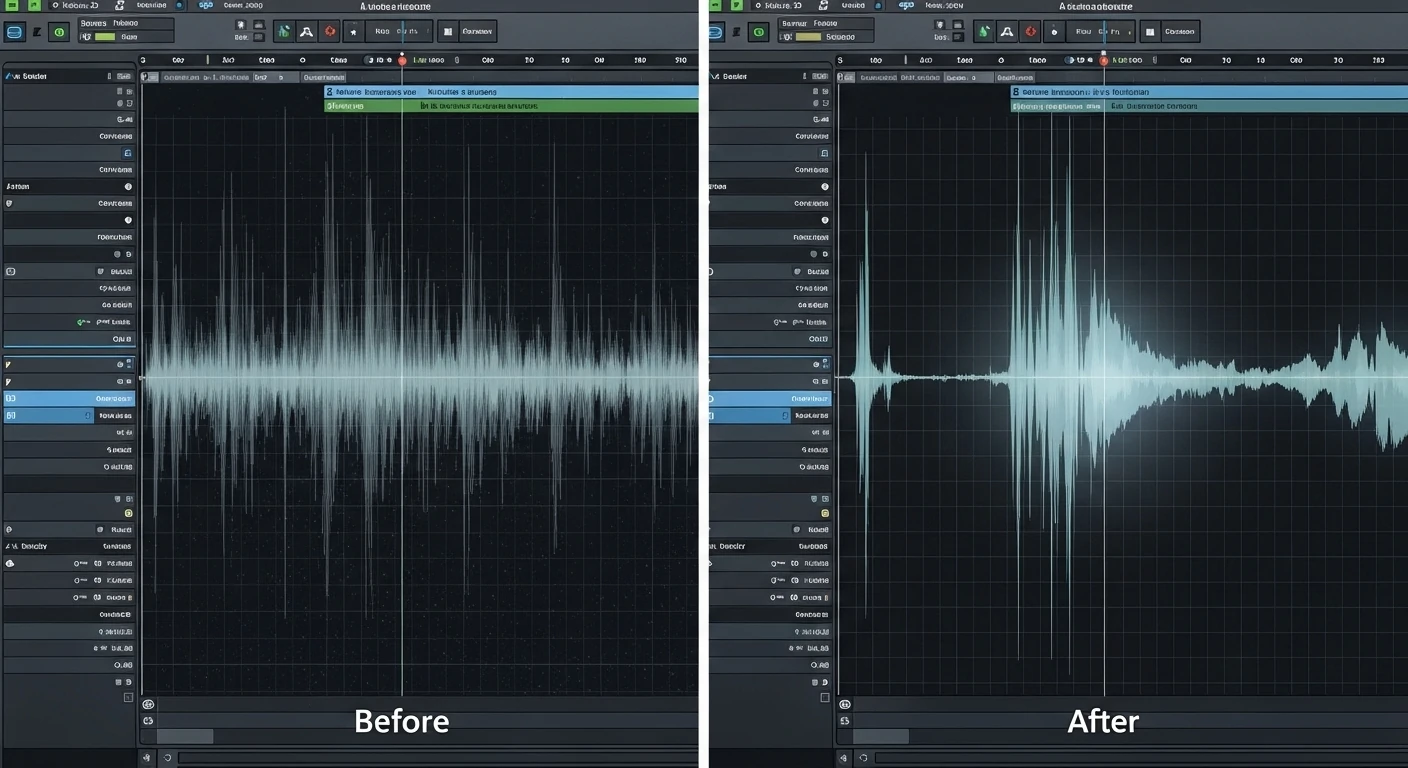Click the red playhead marker on After timeline
The height and width of the screenshot is (768, 1408).
click(x=1104, y=60)
